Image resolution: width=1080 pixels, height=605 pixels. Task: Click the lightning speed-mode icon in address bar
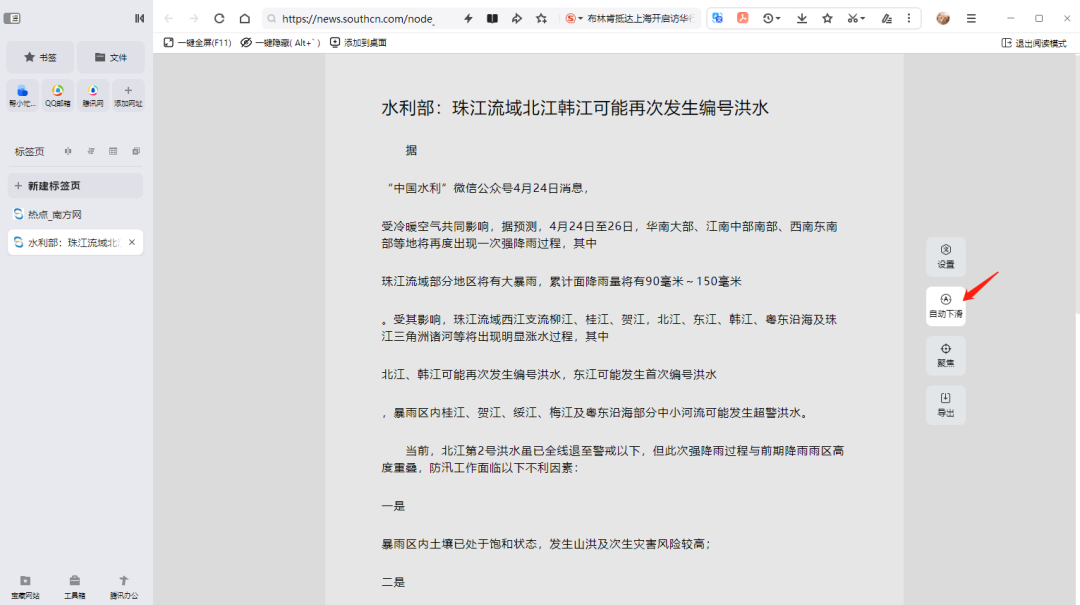[468, 19]
